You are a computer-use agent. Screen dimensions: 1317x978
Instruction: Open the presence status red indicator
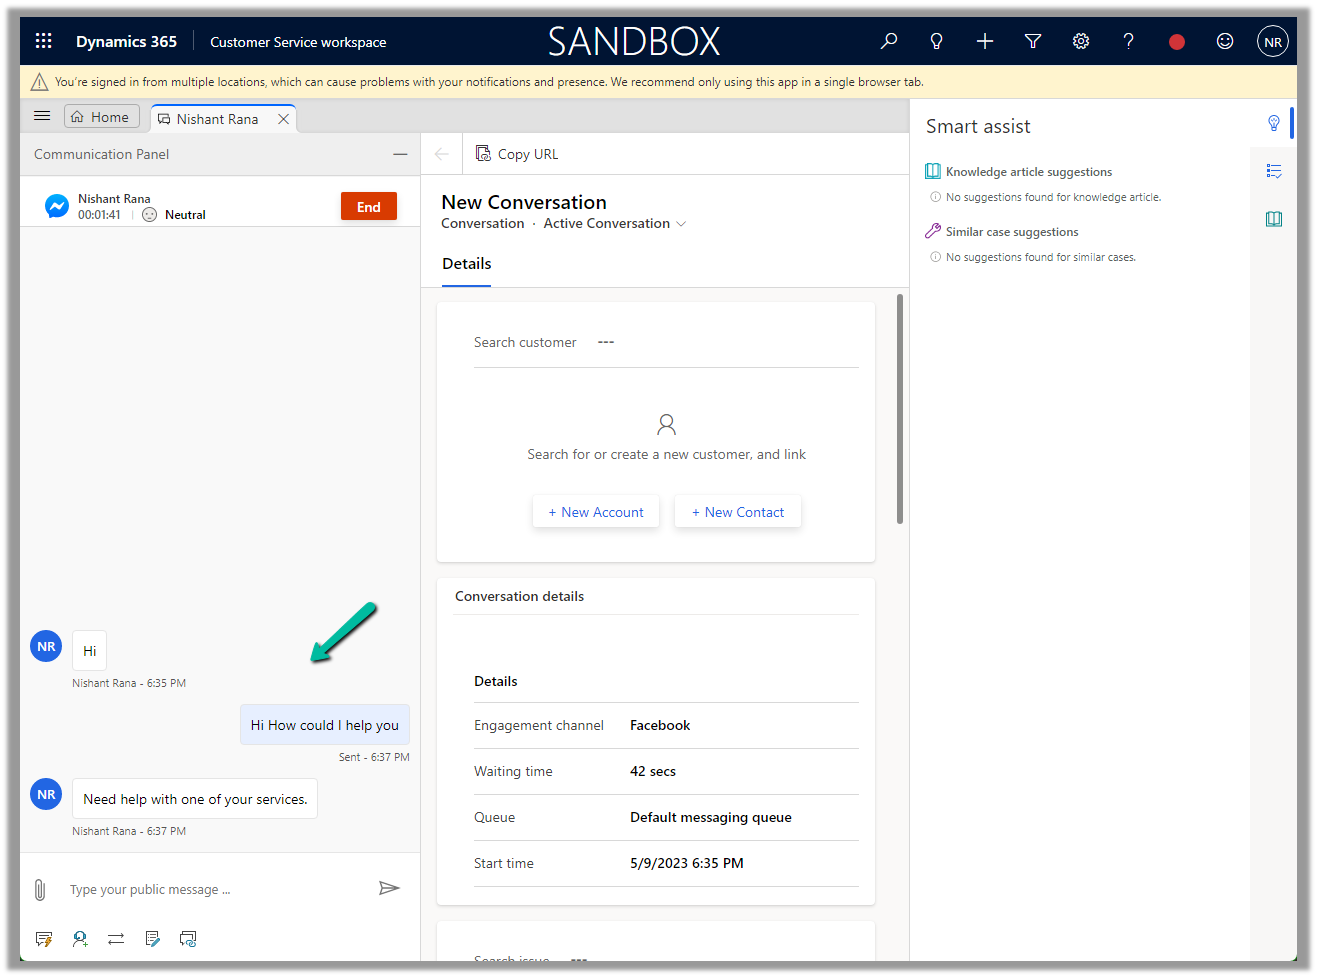coord(1177,41)
